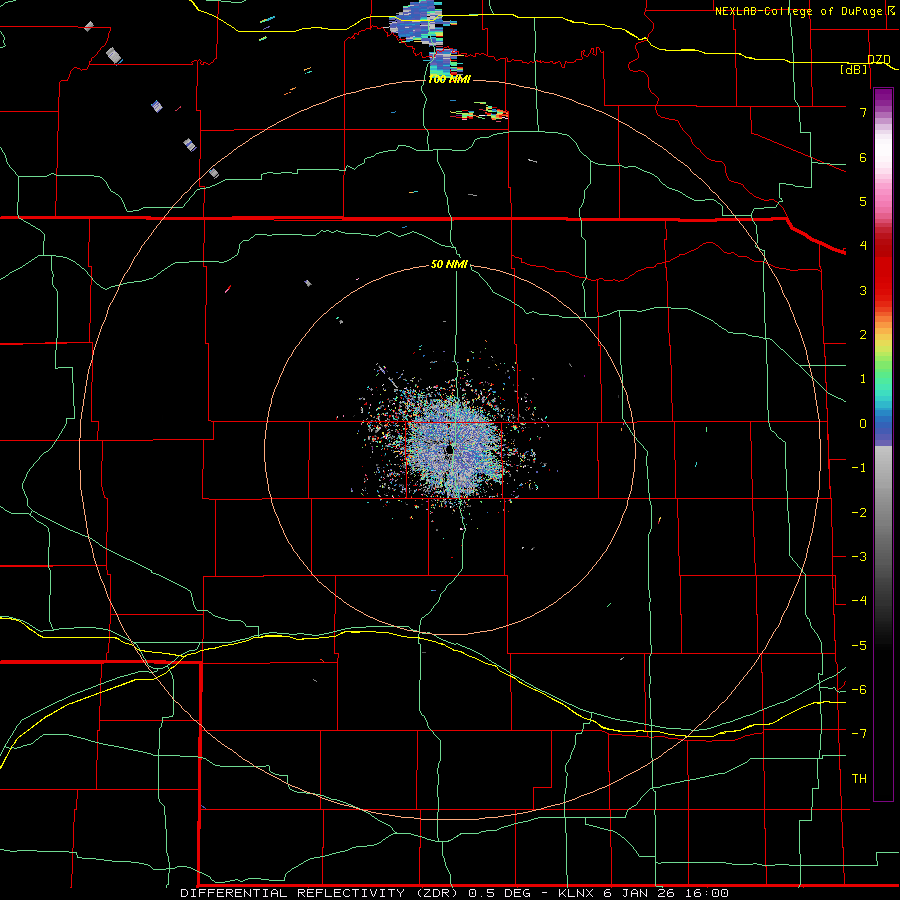This screenshot has height=900, width=900.
Task: Click the 0 value on the color scale
Action: point(863,424)
